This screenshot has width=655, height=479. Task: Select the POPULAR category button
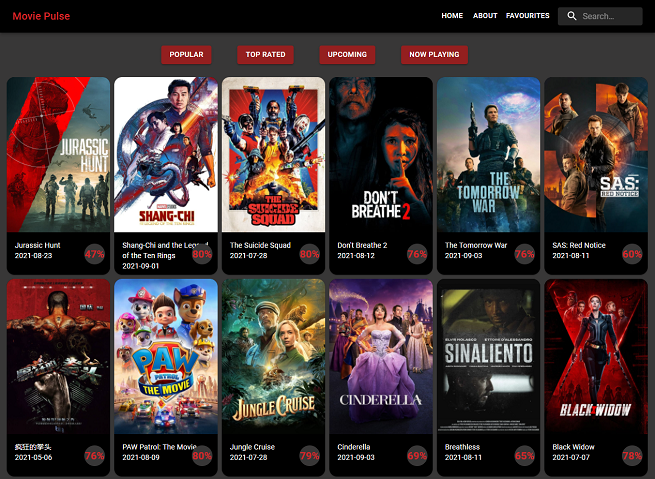[186, 55]
